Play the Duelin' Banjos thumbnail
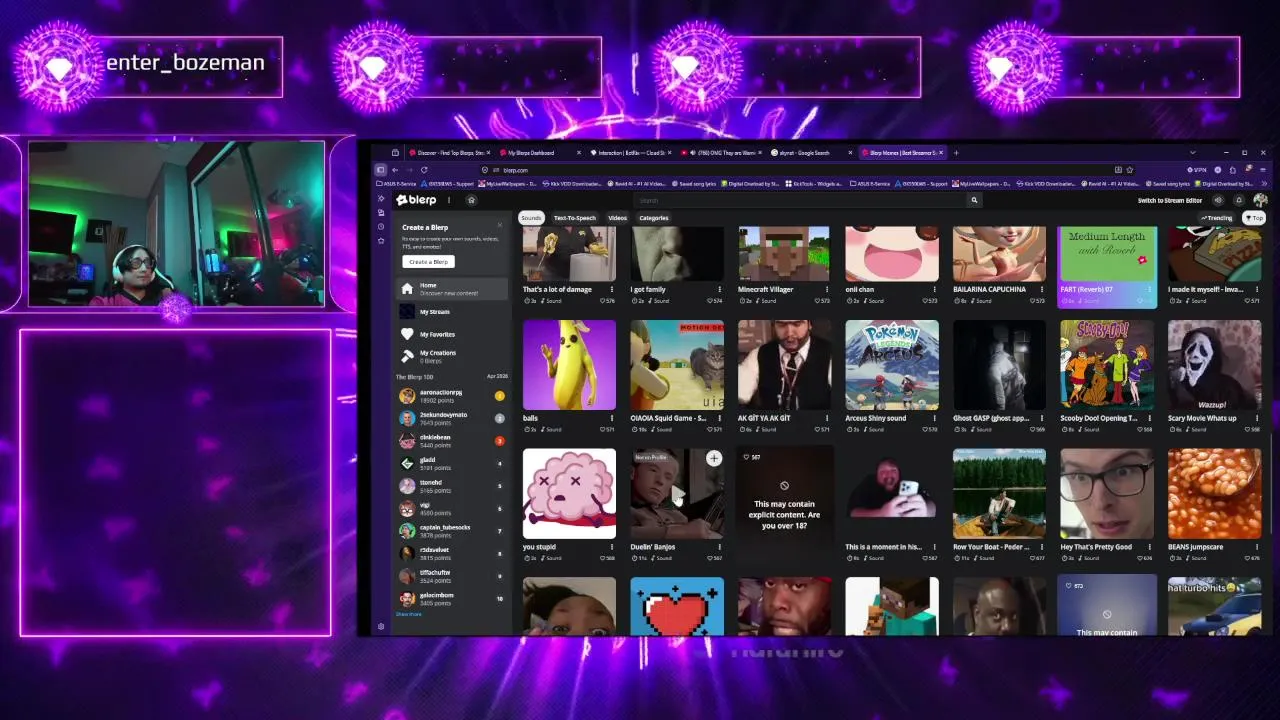Image resolution: width=1280 pixels, height=720 pixels. coord(676,495)
